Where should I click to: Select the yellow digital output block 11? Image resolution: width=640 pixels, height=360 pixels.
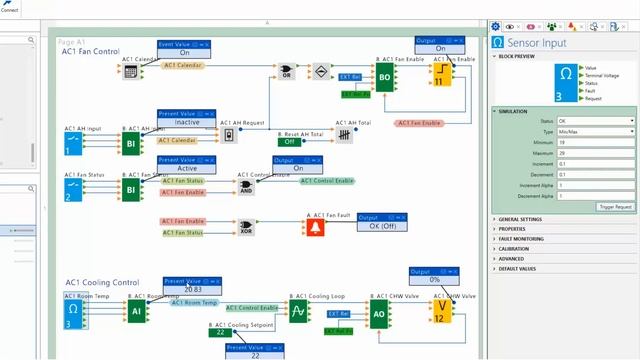pos(442,74)
